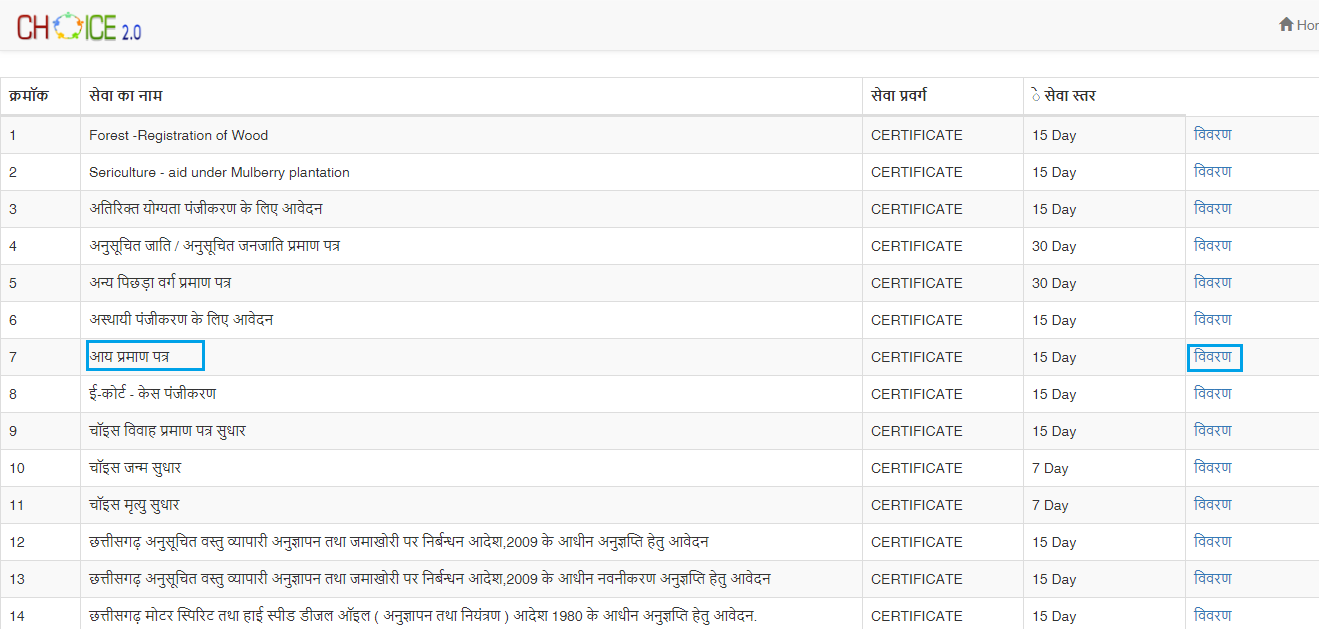The image size is (1319, 629).
Task: Click the Home house icon
Action: click(x=1287, y=24)
